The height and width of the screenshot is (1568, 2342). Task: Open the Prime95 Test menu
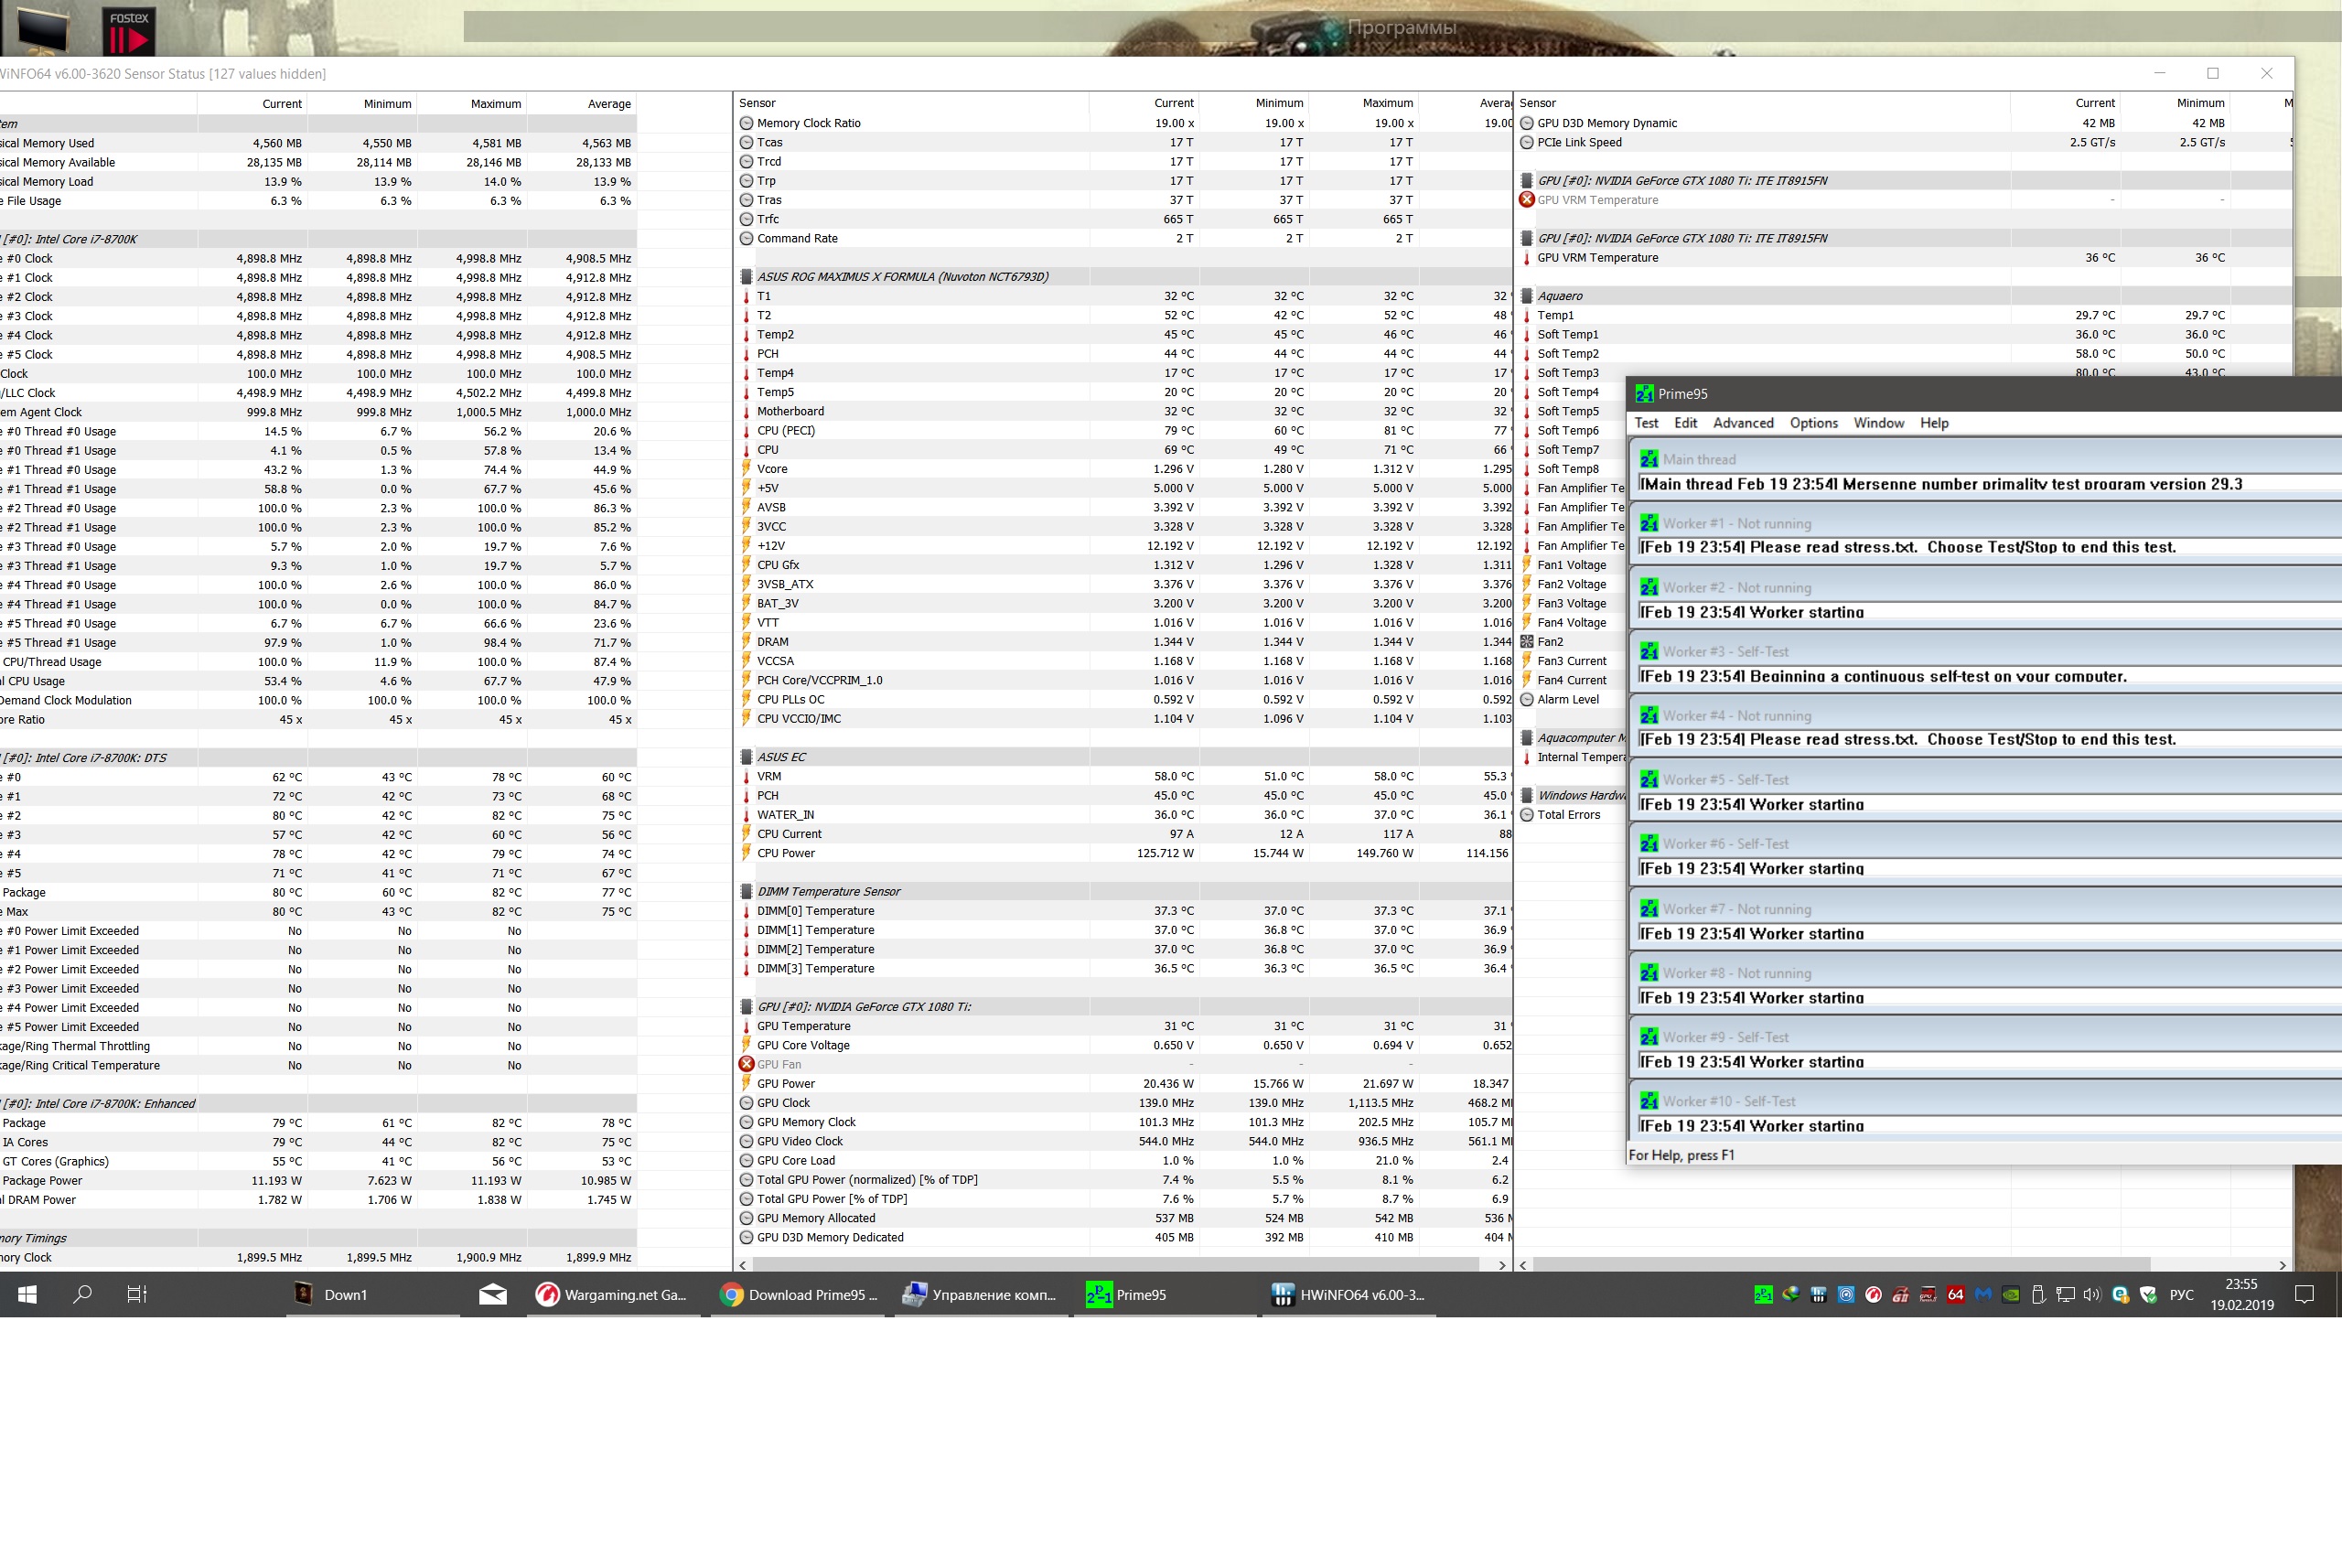(x=1646, y=423)
